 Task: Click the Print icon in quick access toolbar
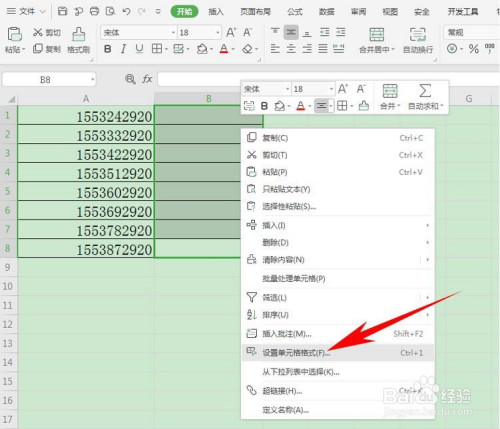(x=94, y=11)
